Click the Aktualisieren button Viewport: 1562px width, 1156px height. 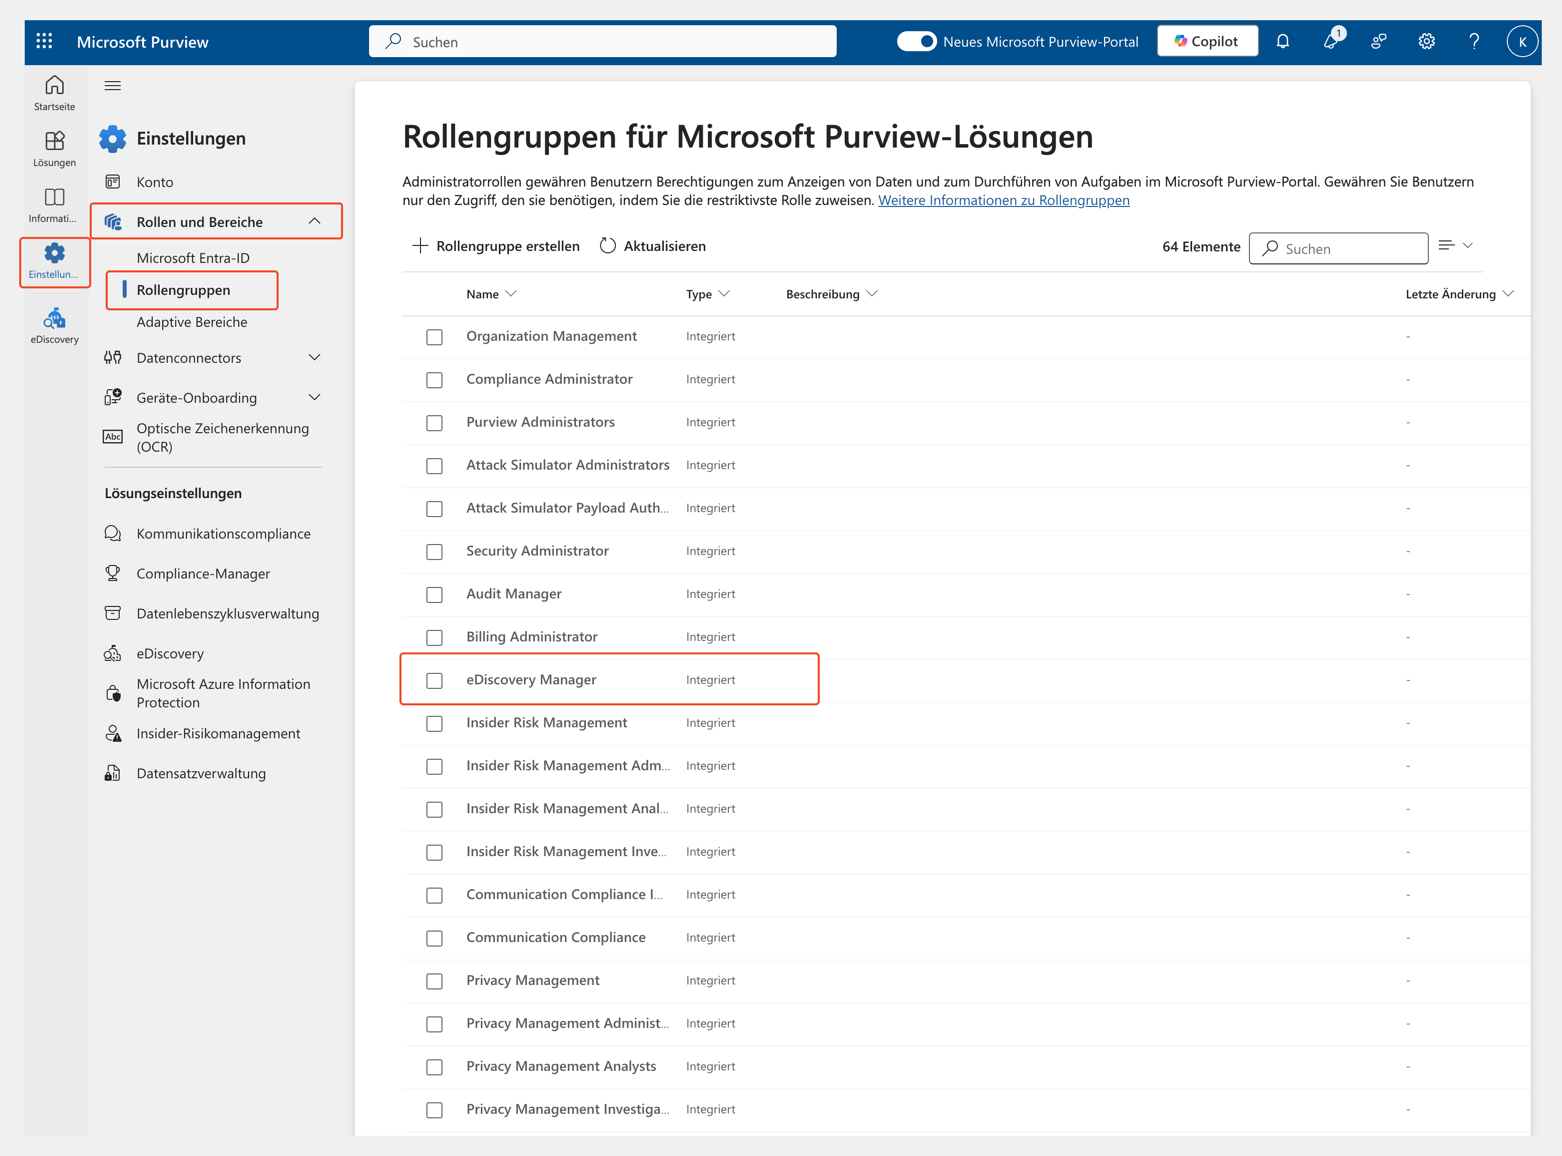click(653, 246)
